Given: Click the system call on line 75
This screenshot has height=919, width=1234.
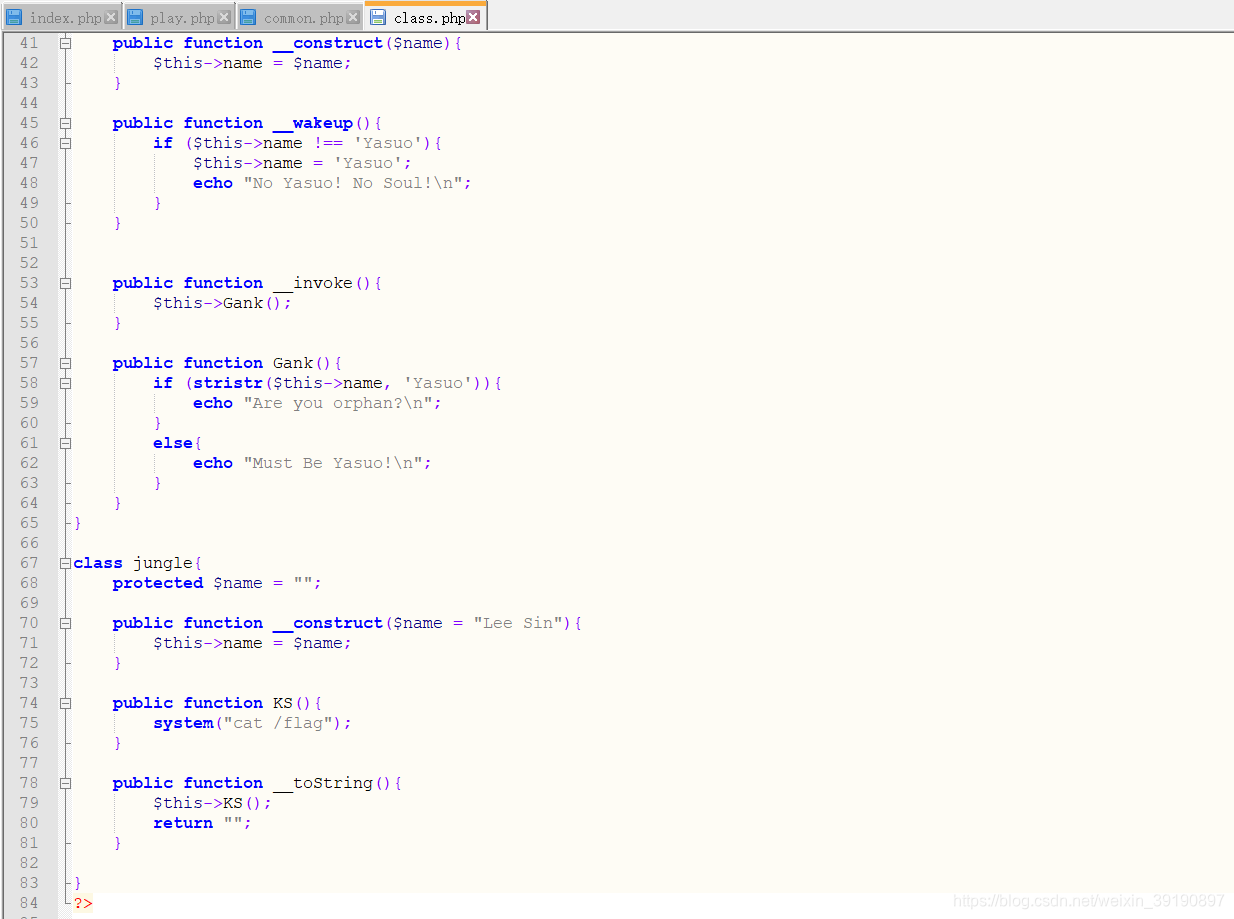Looking at the screenshot, I should coord(183,723).
